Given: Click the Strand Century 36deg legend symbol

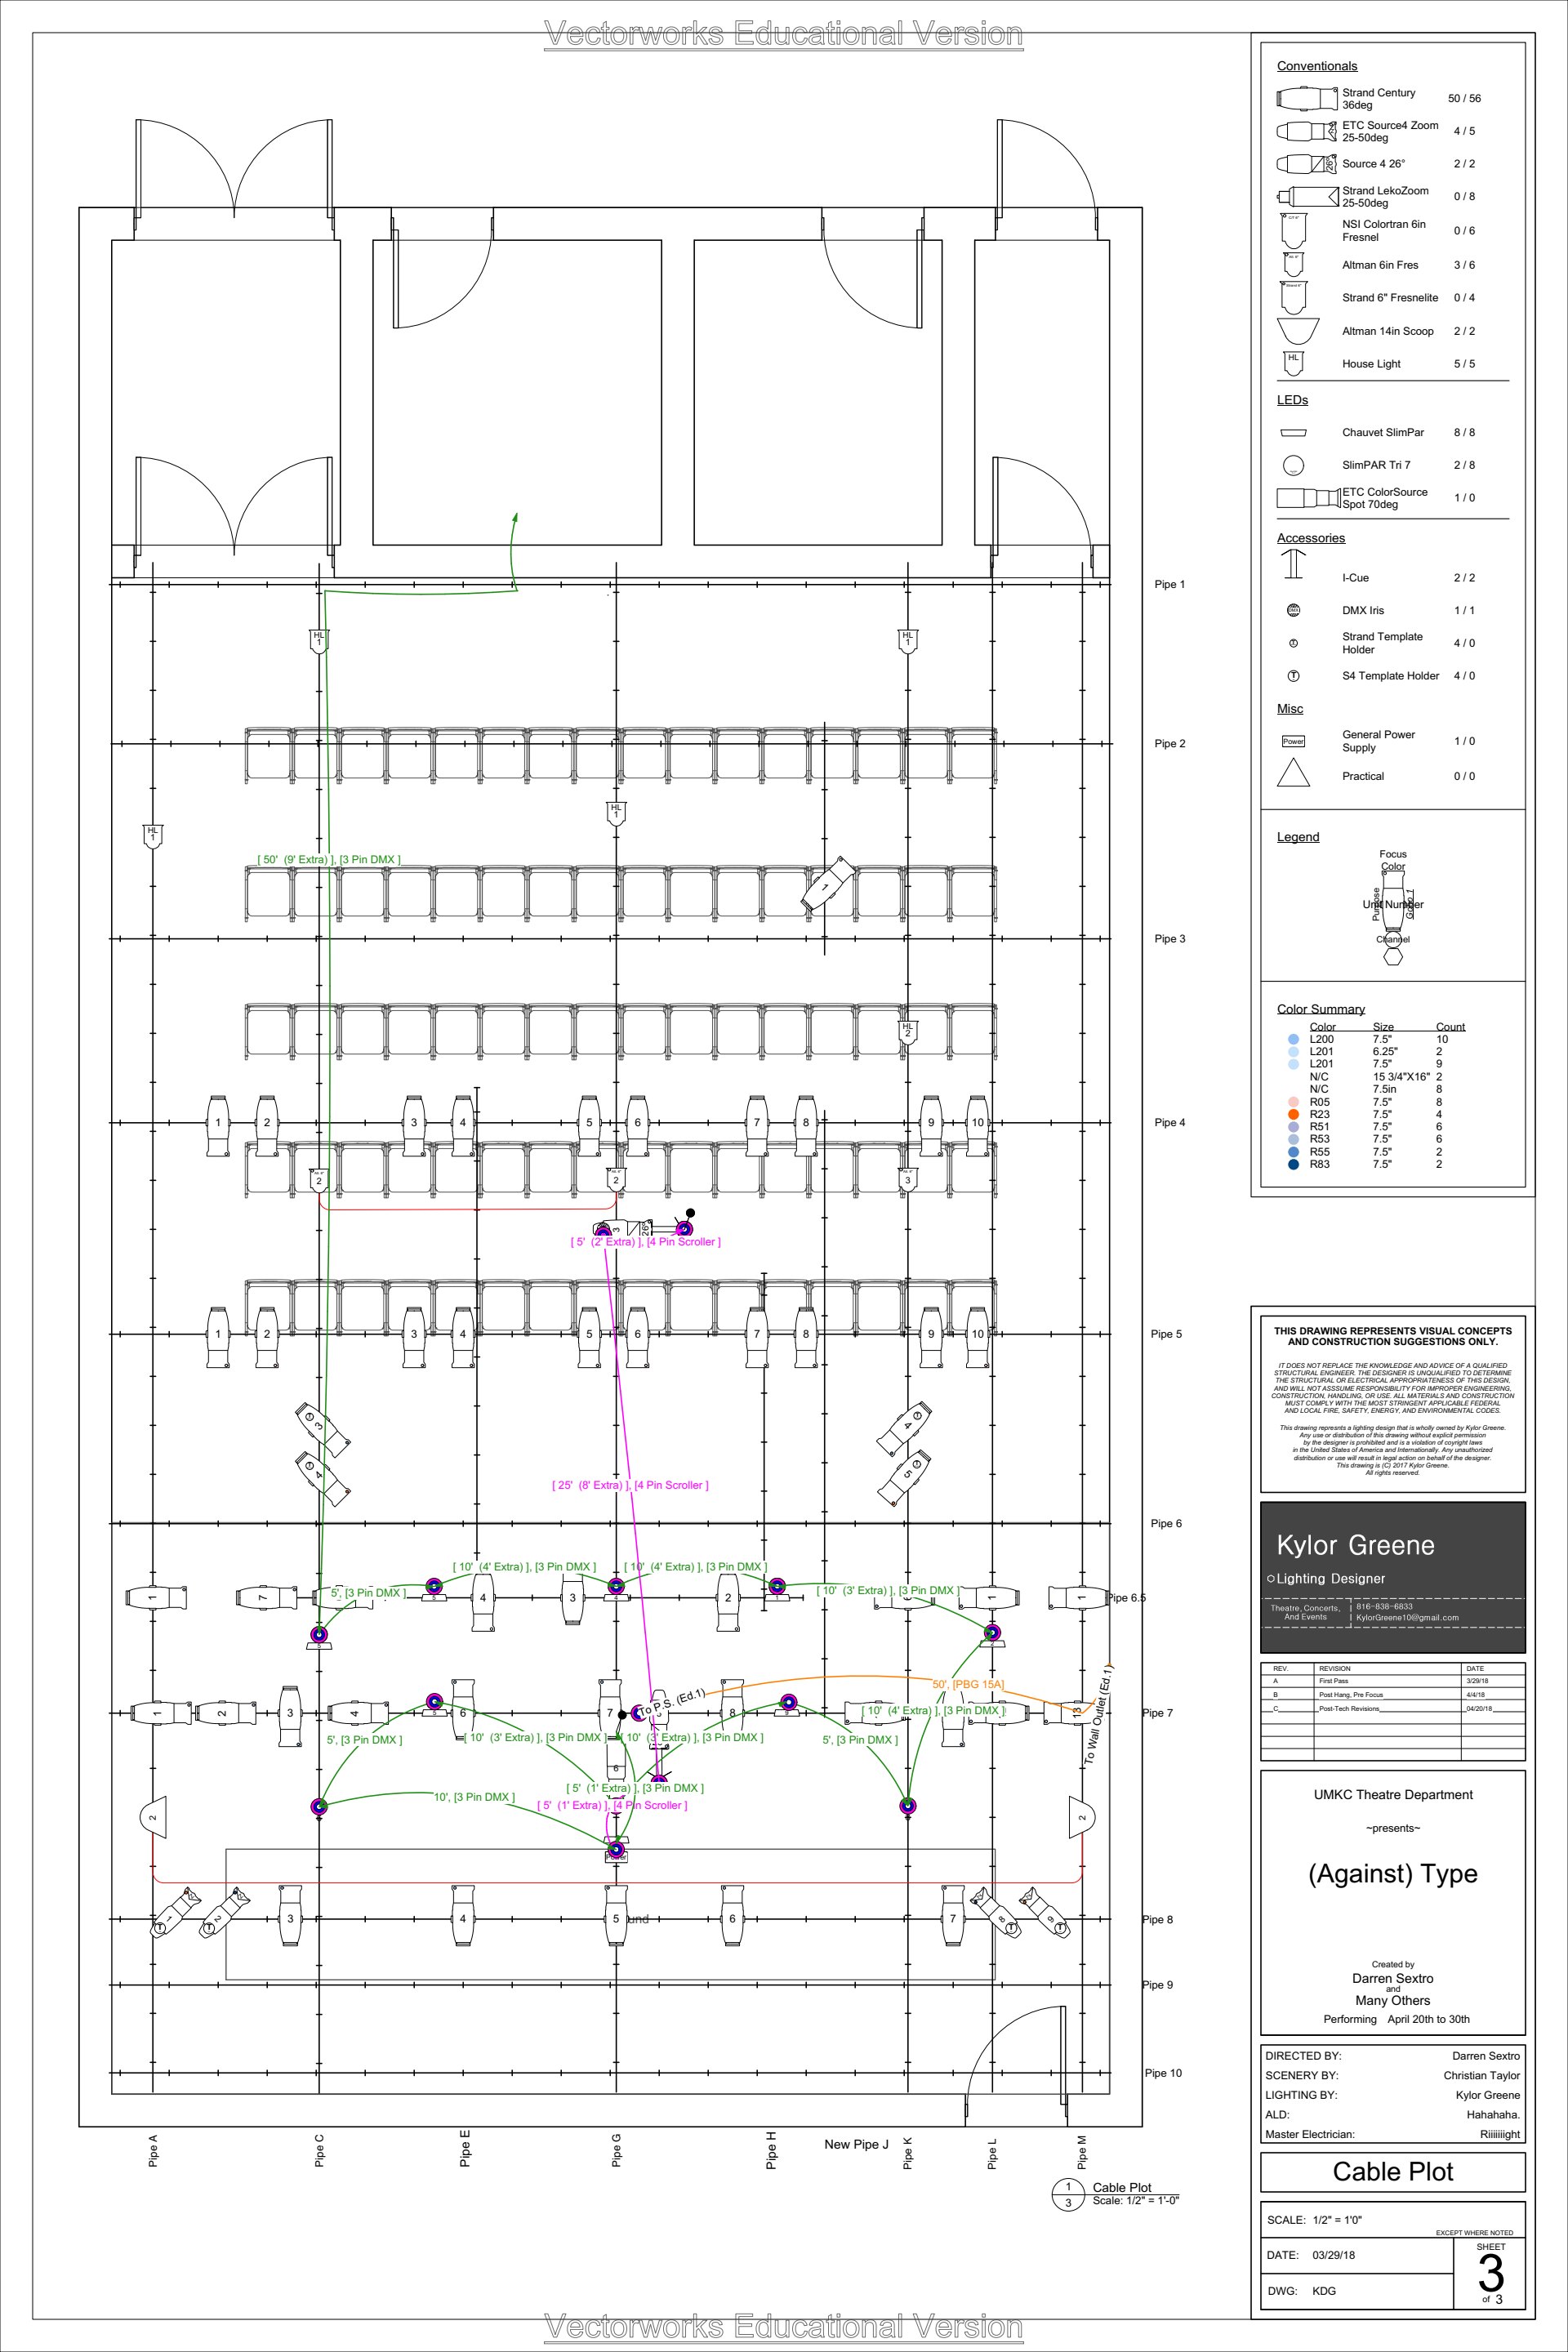Looking at the screenshot, I should 1306,98.
